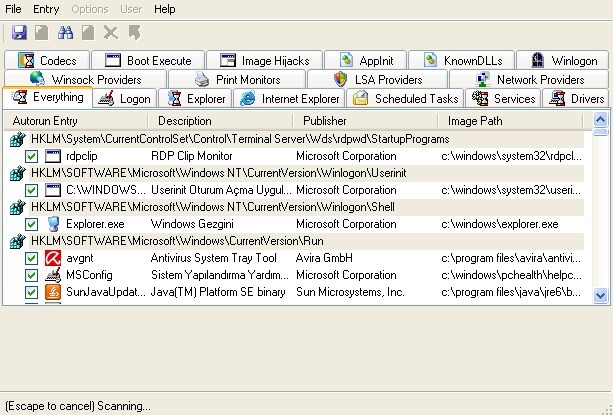
Task: Select 'Sun Microsystems, Inc.' publisher cell
Action: 350,292
